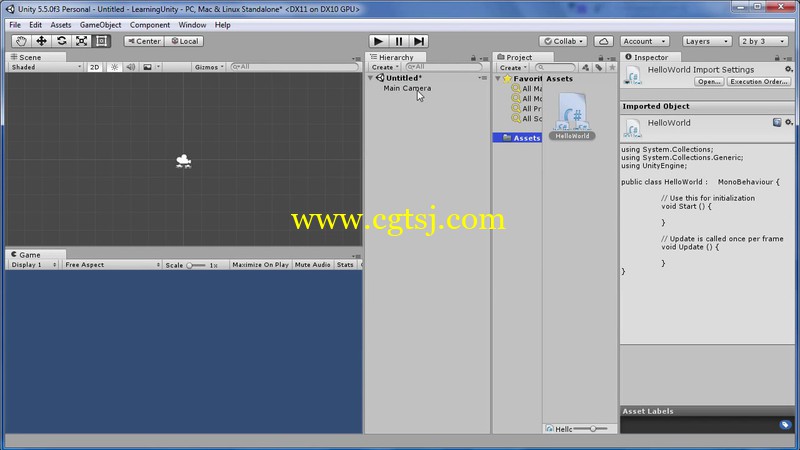Toggle Maximize On Play
Viewport: 800px width, 450px height.
point(260,265)
